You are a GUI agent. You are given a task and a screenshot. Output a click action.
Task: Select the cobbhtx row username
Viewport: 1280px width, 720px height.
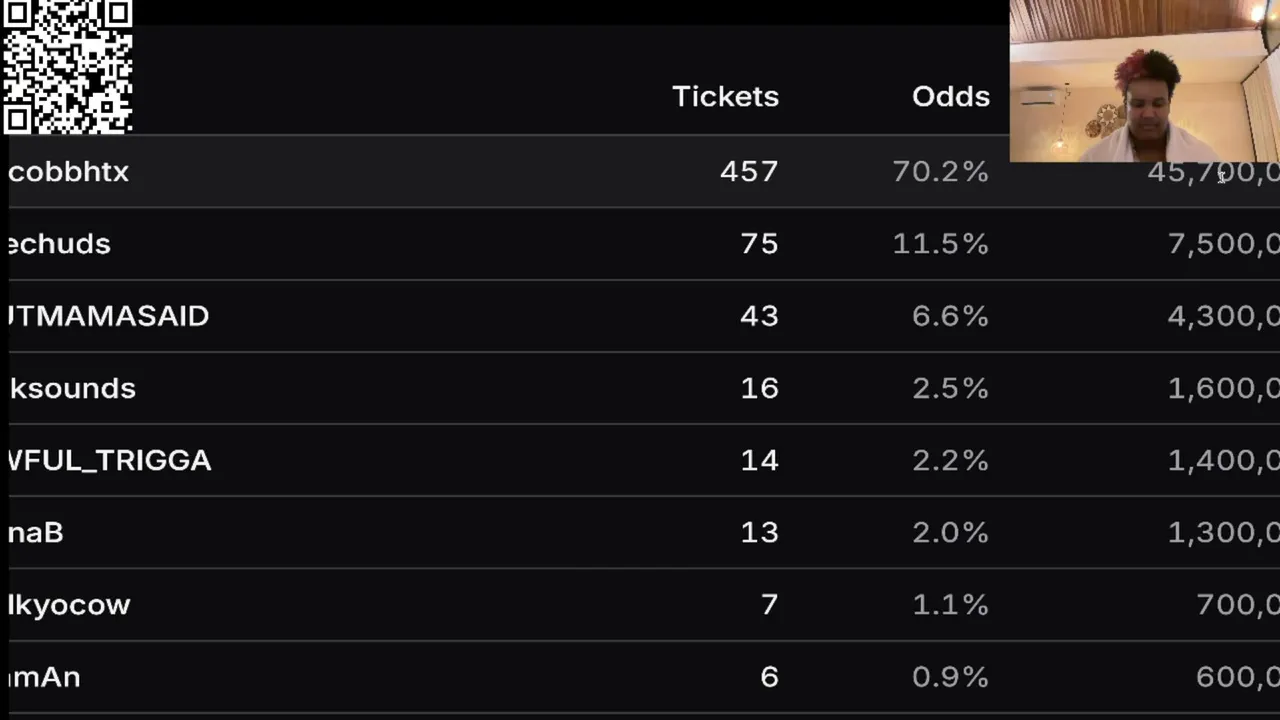68,172
